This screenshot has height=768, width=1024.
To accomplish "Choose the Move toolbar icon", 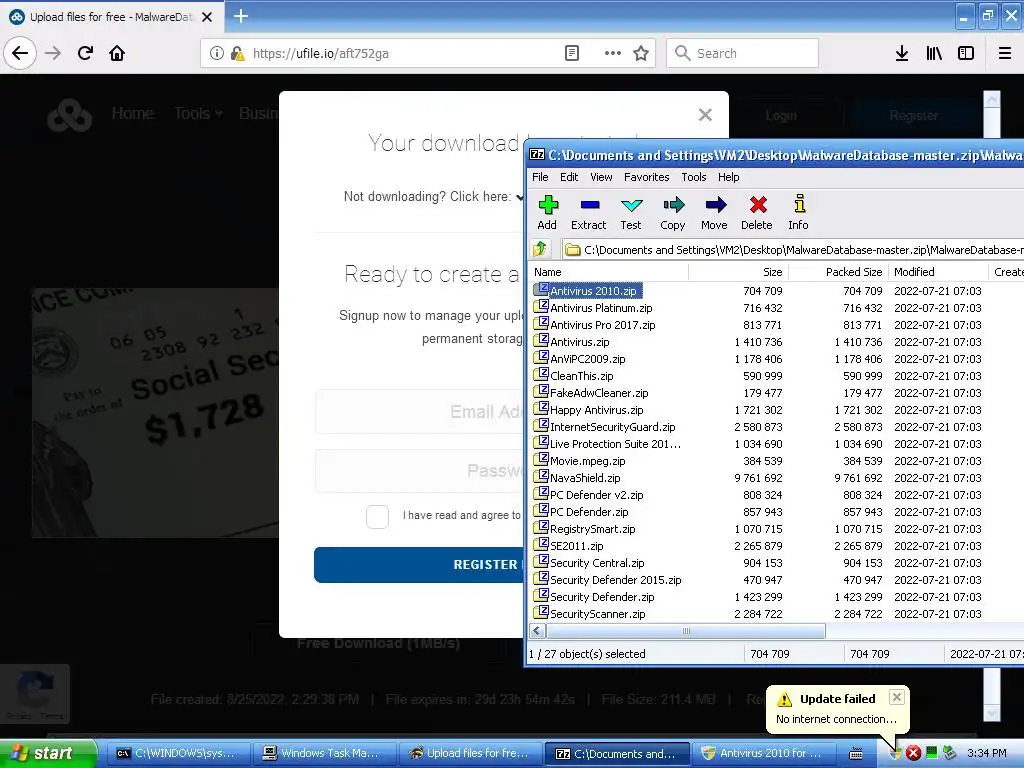I will [714, 213].
